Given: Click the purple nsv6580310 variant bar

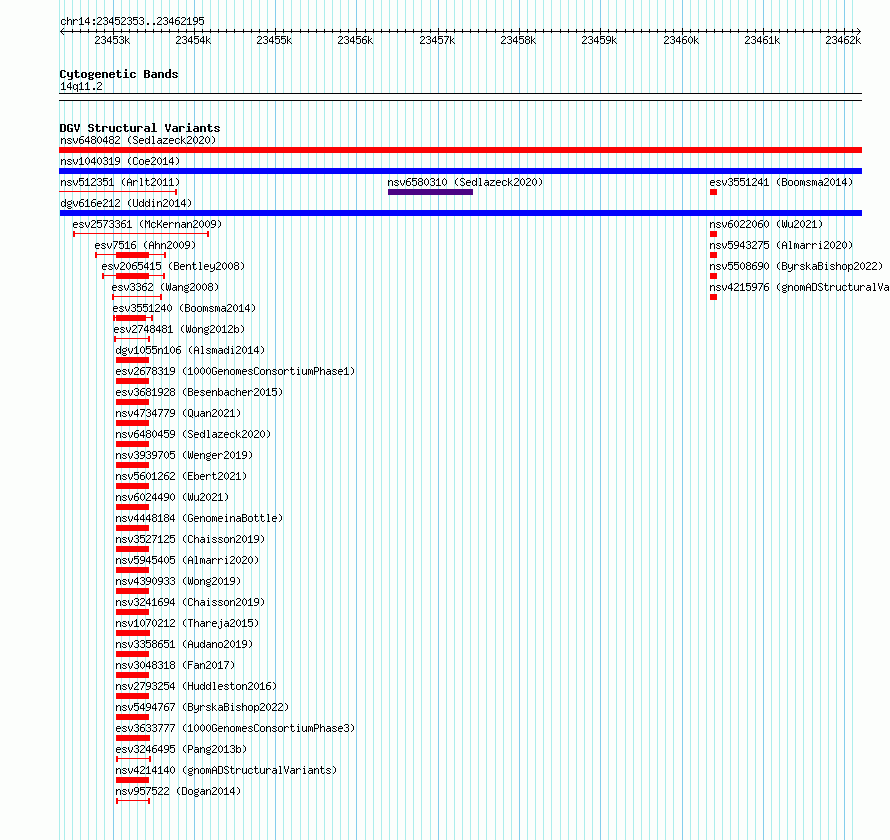Looking at the screenshot, I should click(430, 192).
